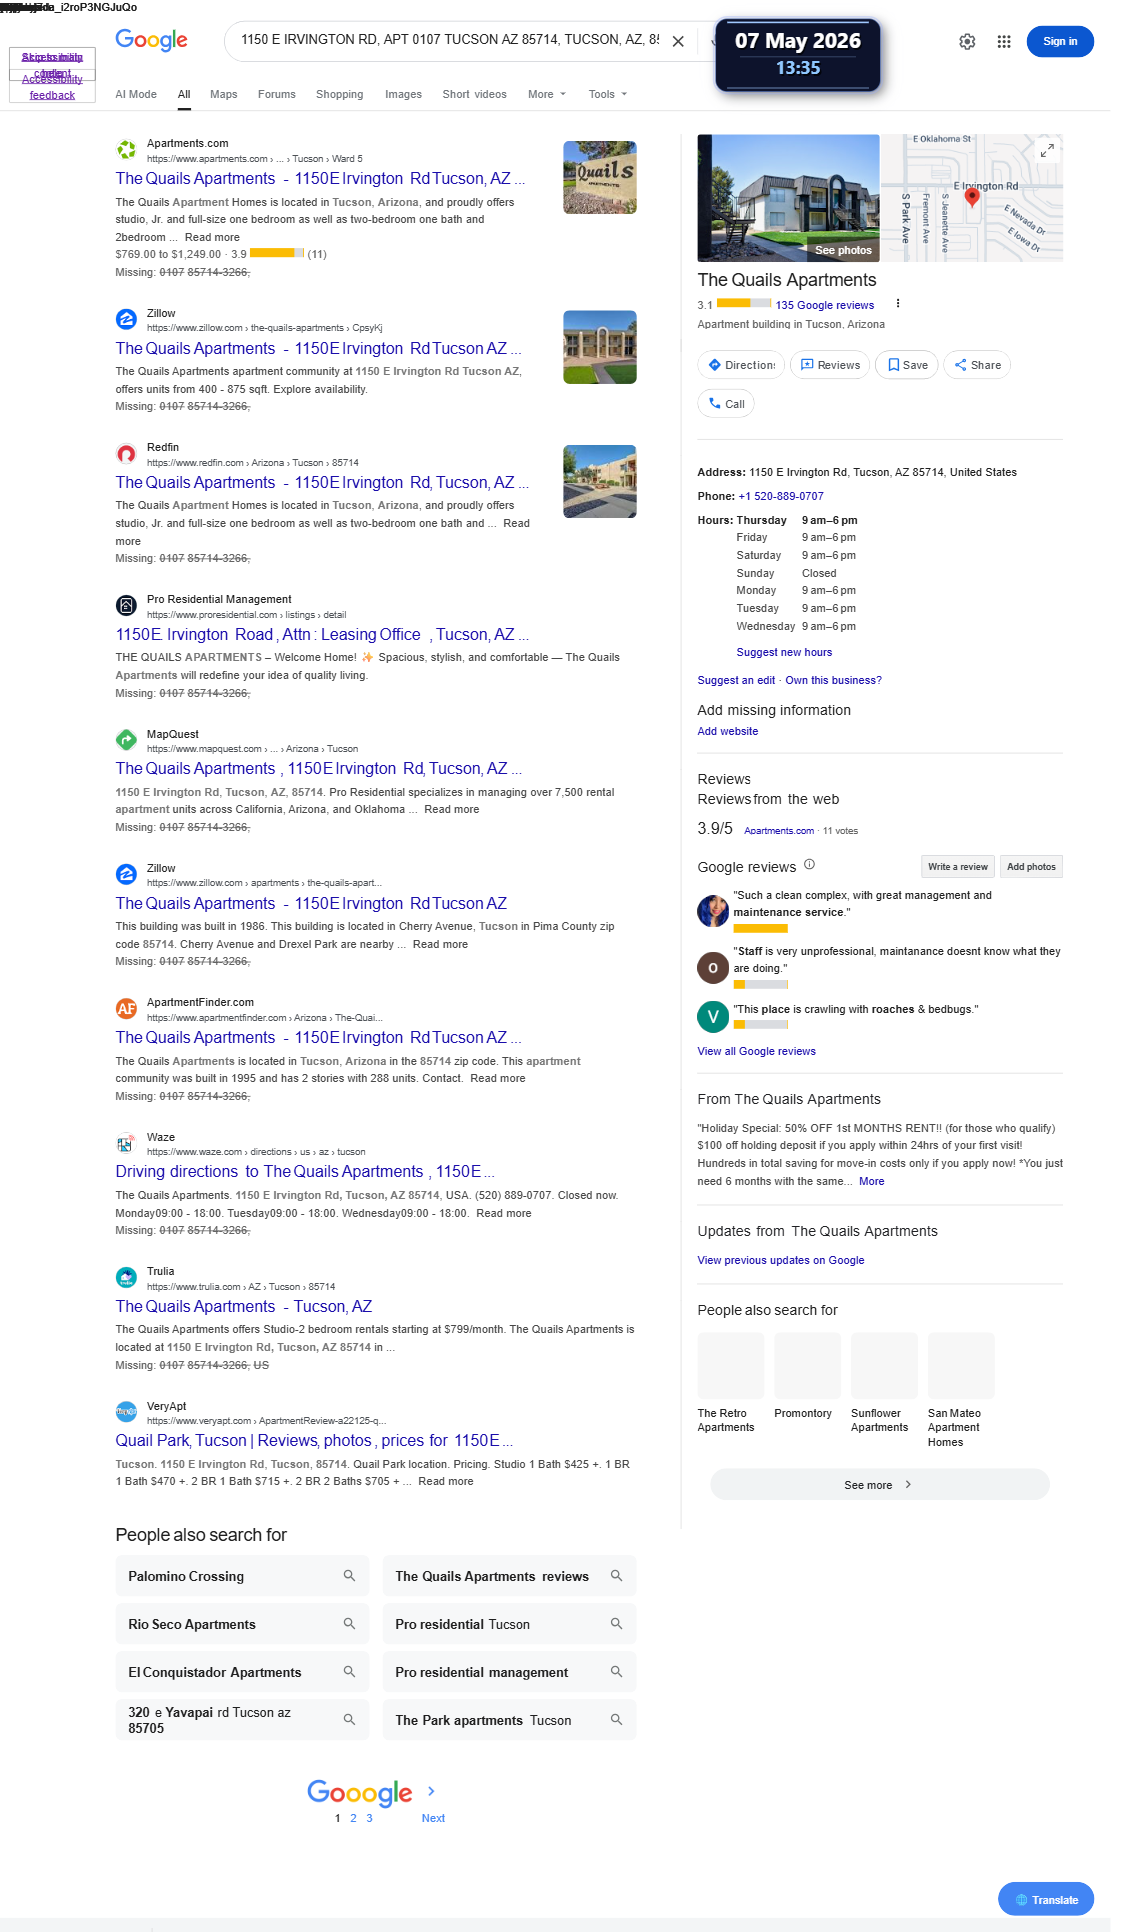Click the Add photos button
The height and width of the screenshot is (1932, 1124).
click(1031, 867)
